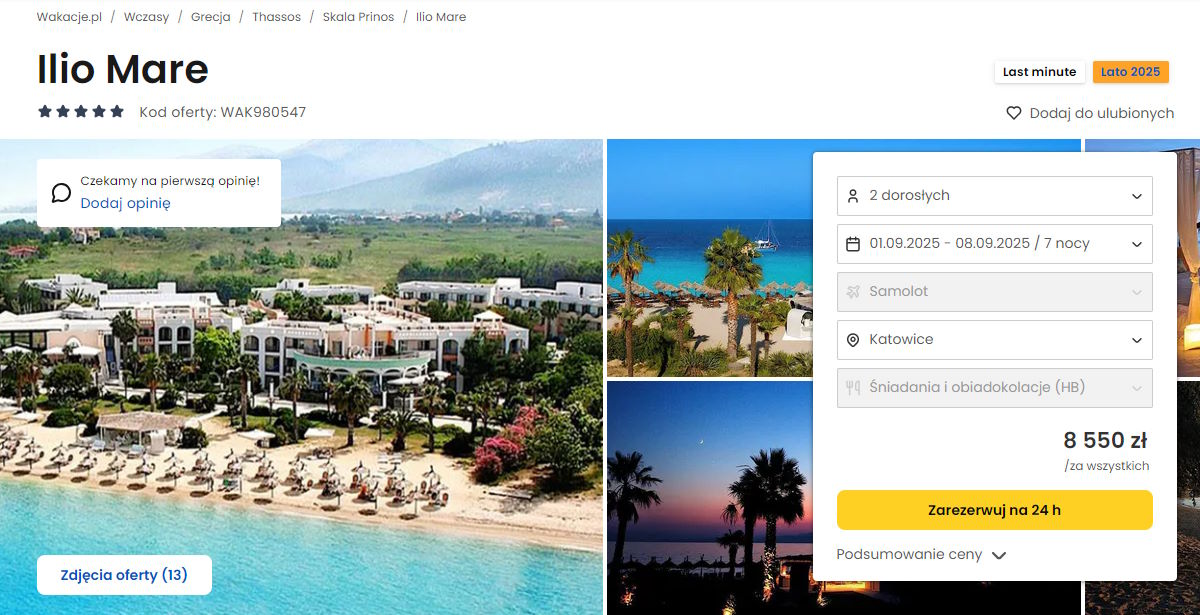
Task: Click the cutlery icon in meal plan field
Action: 853,388
